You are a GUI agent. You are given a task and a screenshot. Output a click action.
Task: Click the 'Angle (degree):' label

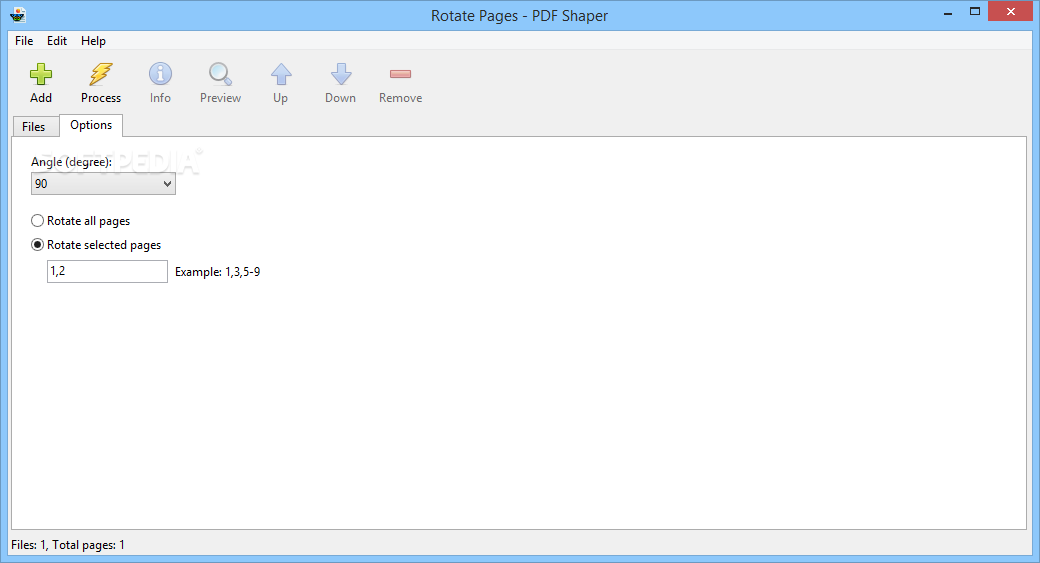coord(72,162)
